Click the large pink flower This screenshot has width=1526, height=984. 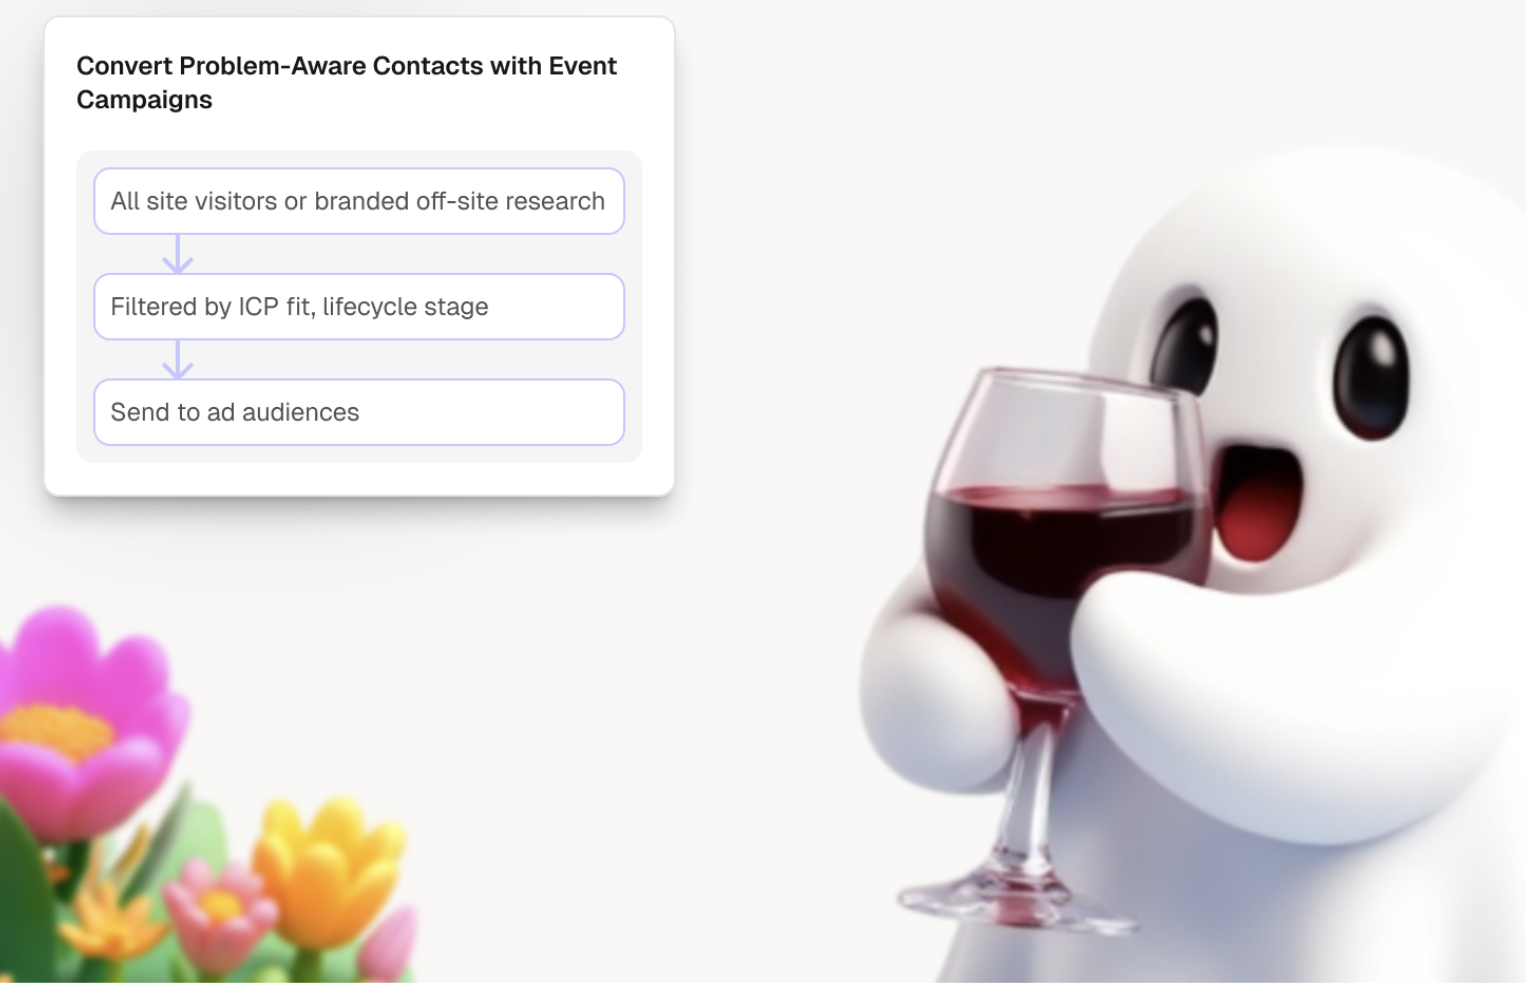(85, 720)
